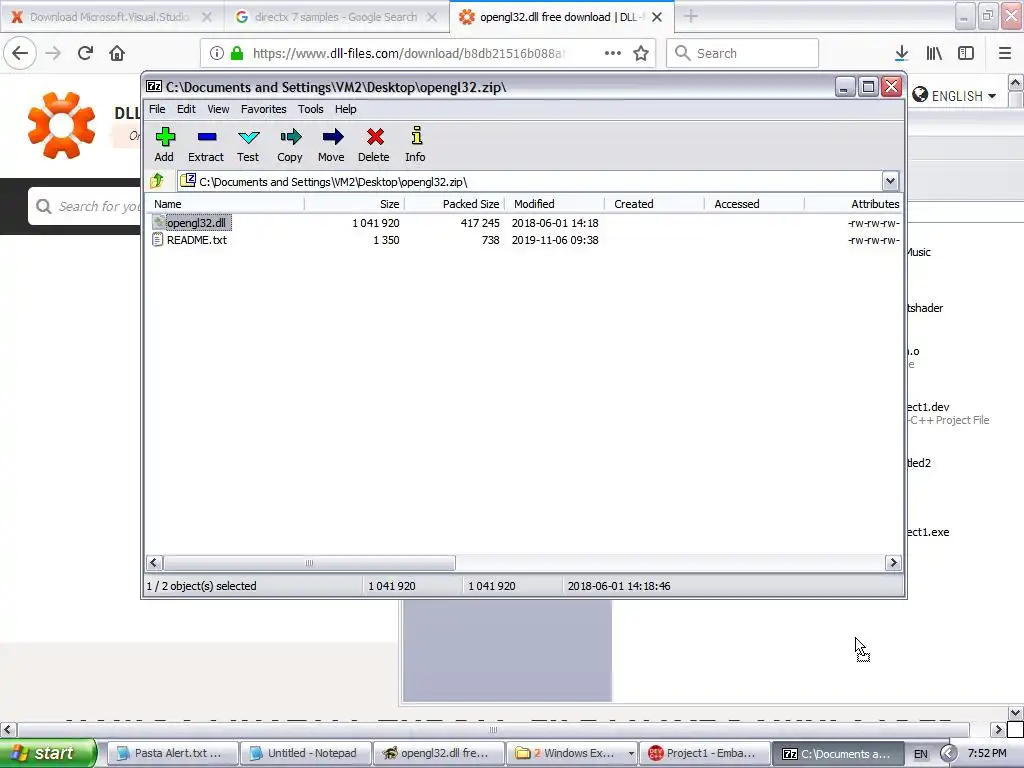This screenshot has width=1024, height=768.
Task: Go to Firefox home page icon
Action: pos(117,53)
